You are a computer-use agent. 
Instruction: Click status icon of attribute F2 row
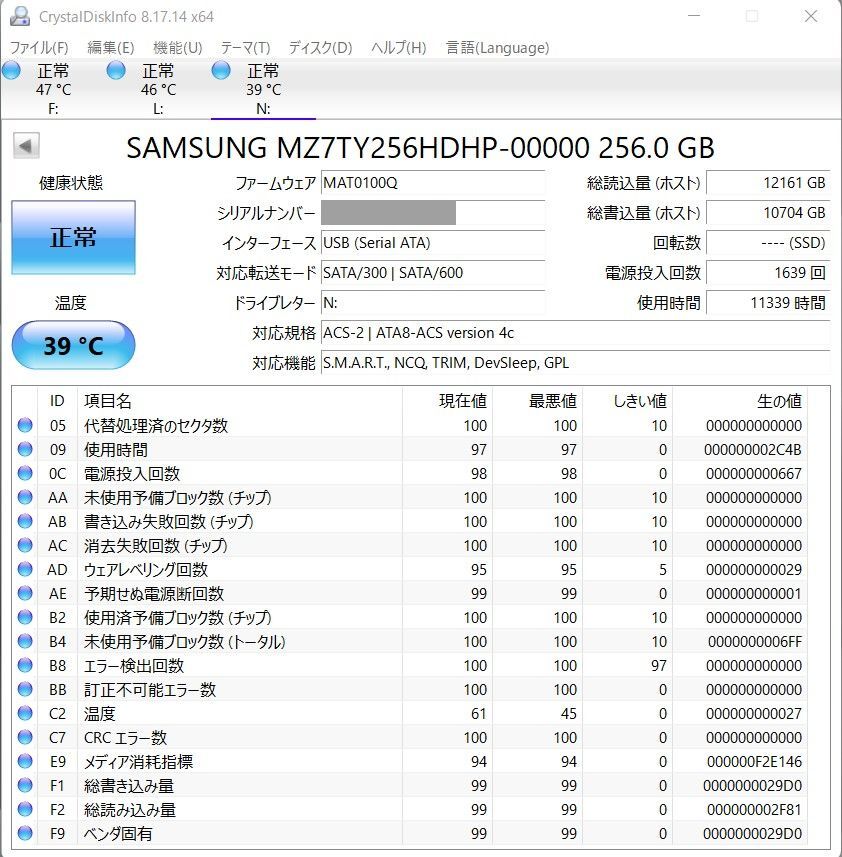point(25,809)
